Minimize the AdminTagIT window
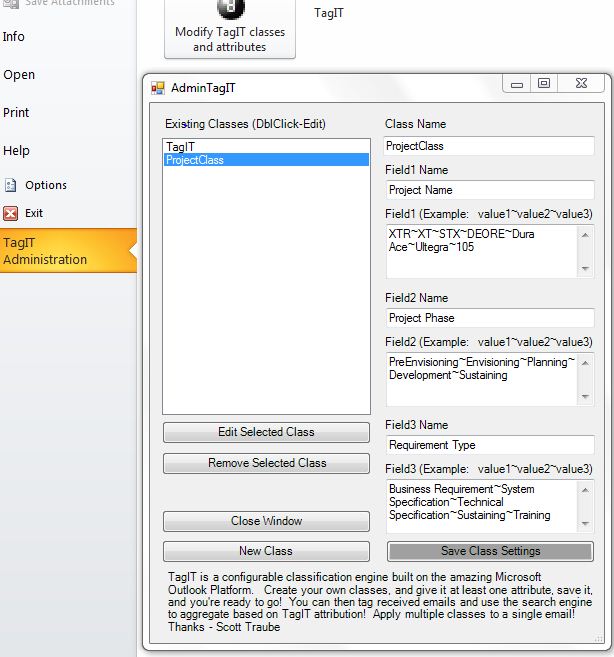 [517, 83]
